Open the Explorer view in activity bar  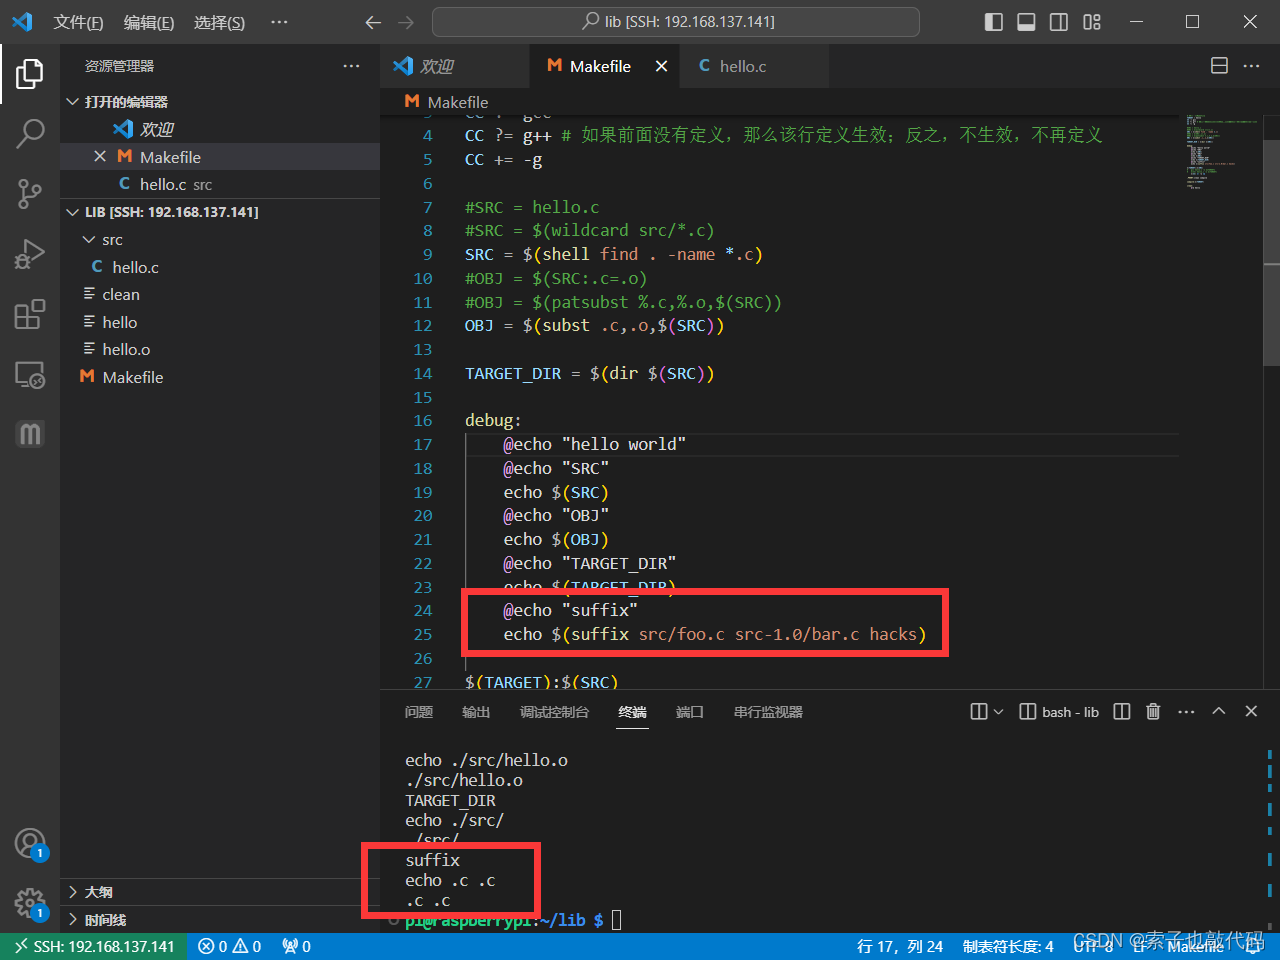[30, 74]
